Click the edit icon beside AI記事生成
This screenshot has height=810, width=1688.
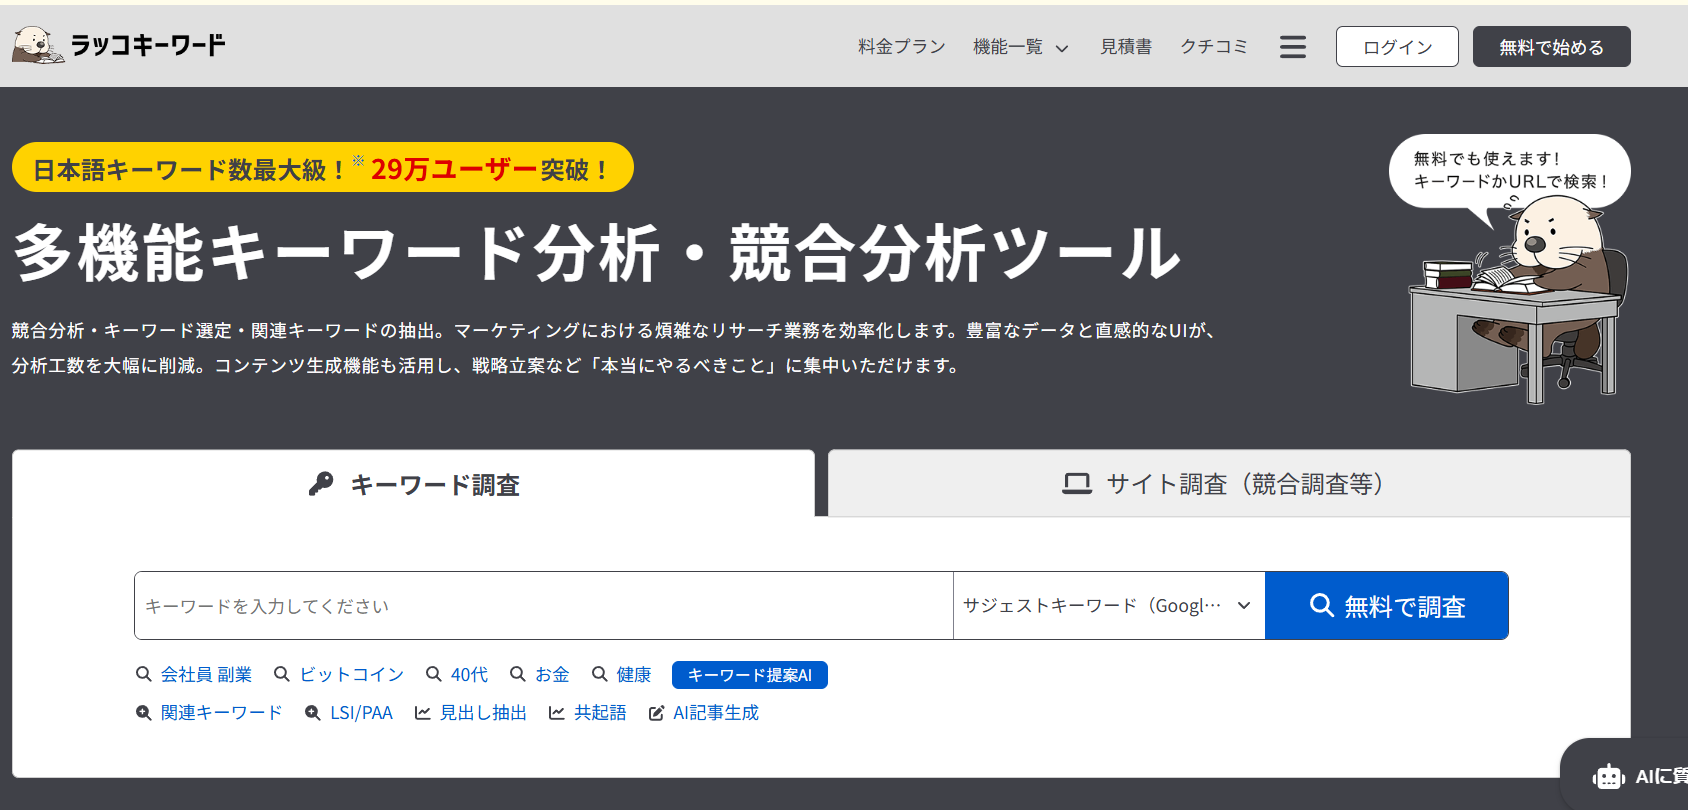(656, 713)
